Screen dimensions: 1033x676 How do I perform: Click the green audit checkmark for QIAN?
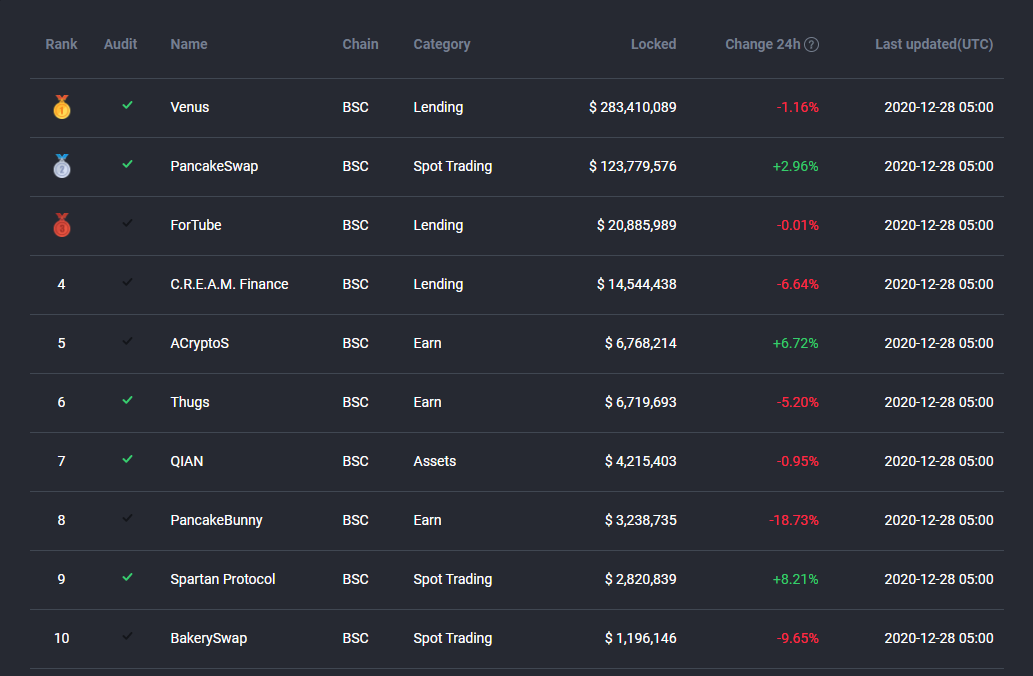point(127,459)
